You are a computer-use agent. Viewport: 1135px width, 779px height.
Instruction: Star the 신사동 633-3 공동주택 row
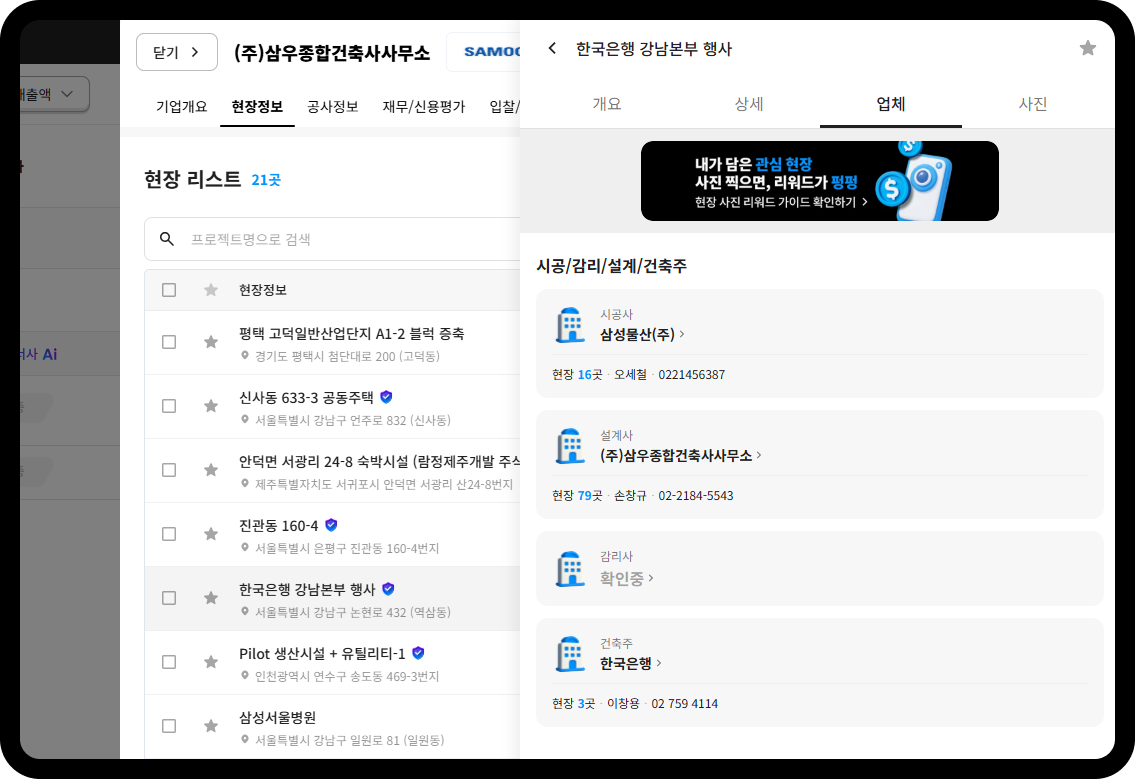click(211, 406)
